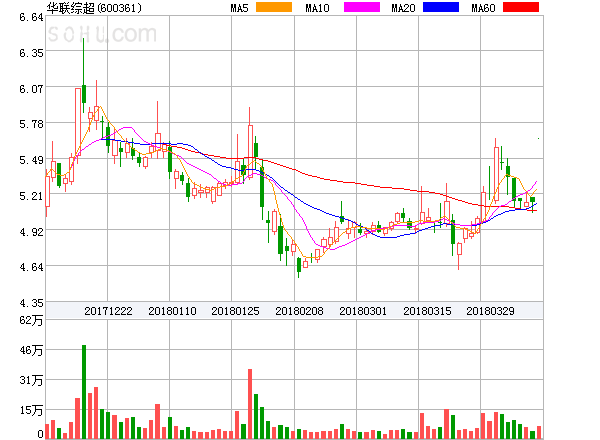Click the 20180329 date label
The image size is (600, 440).
[490, 311]
